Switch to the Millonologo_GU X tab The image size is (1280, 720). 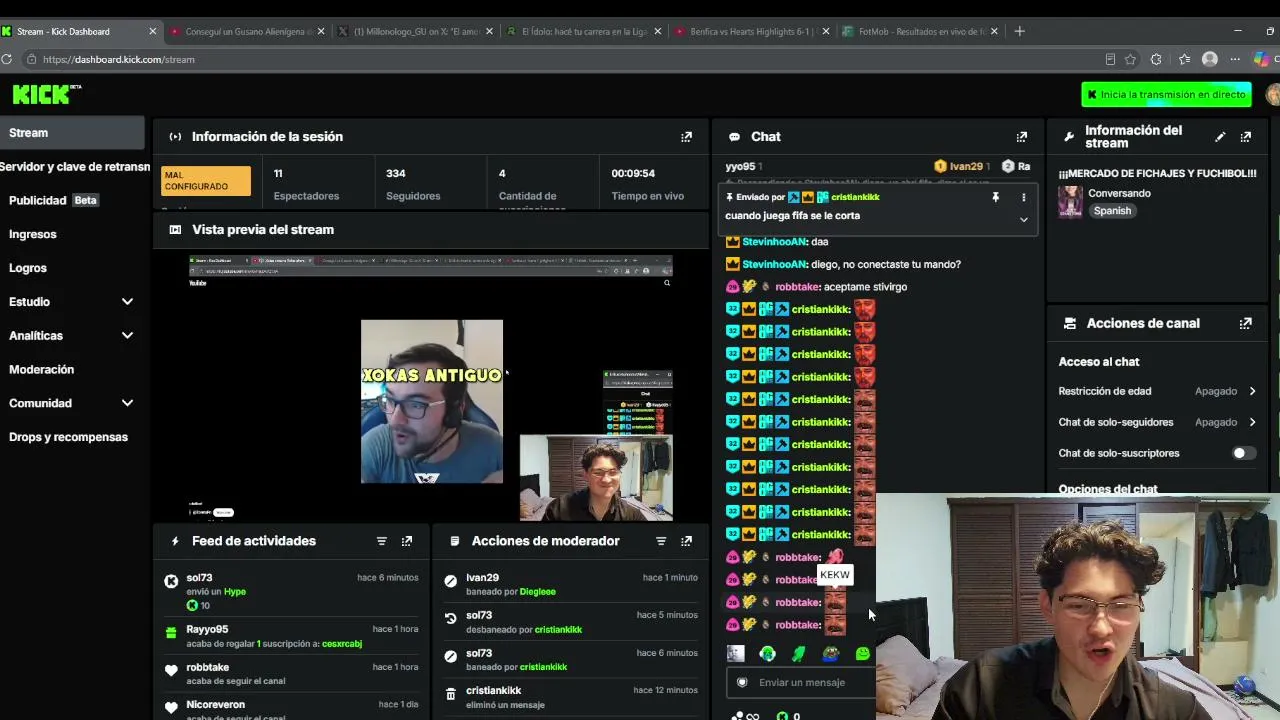414,31
